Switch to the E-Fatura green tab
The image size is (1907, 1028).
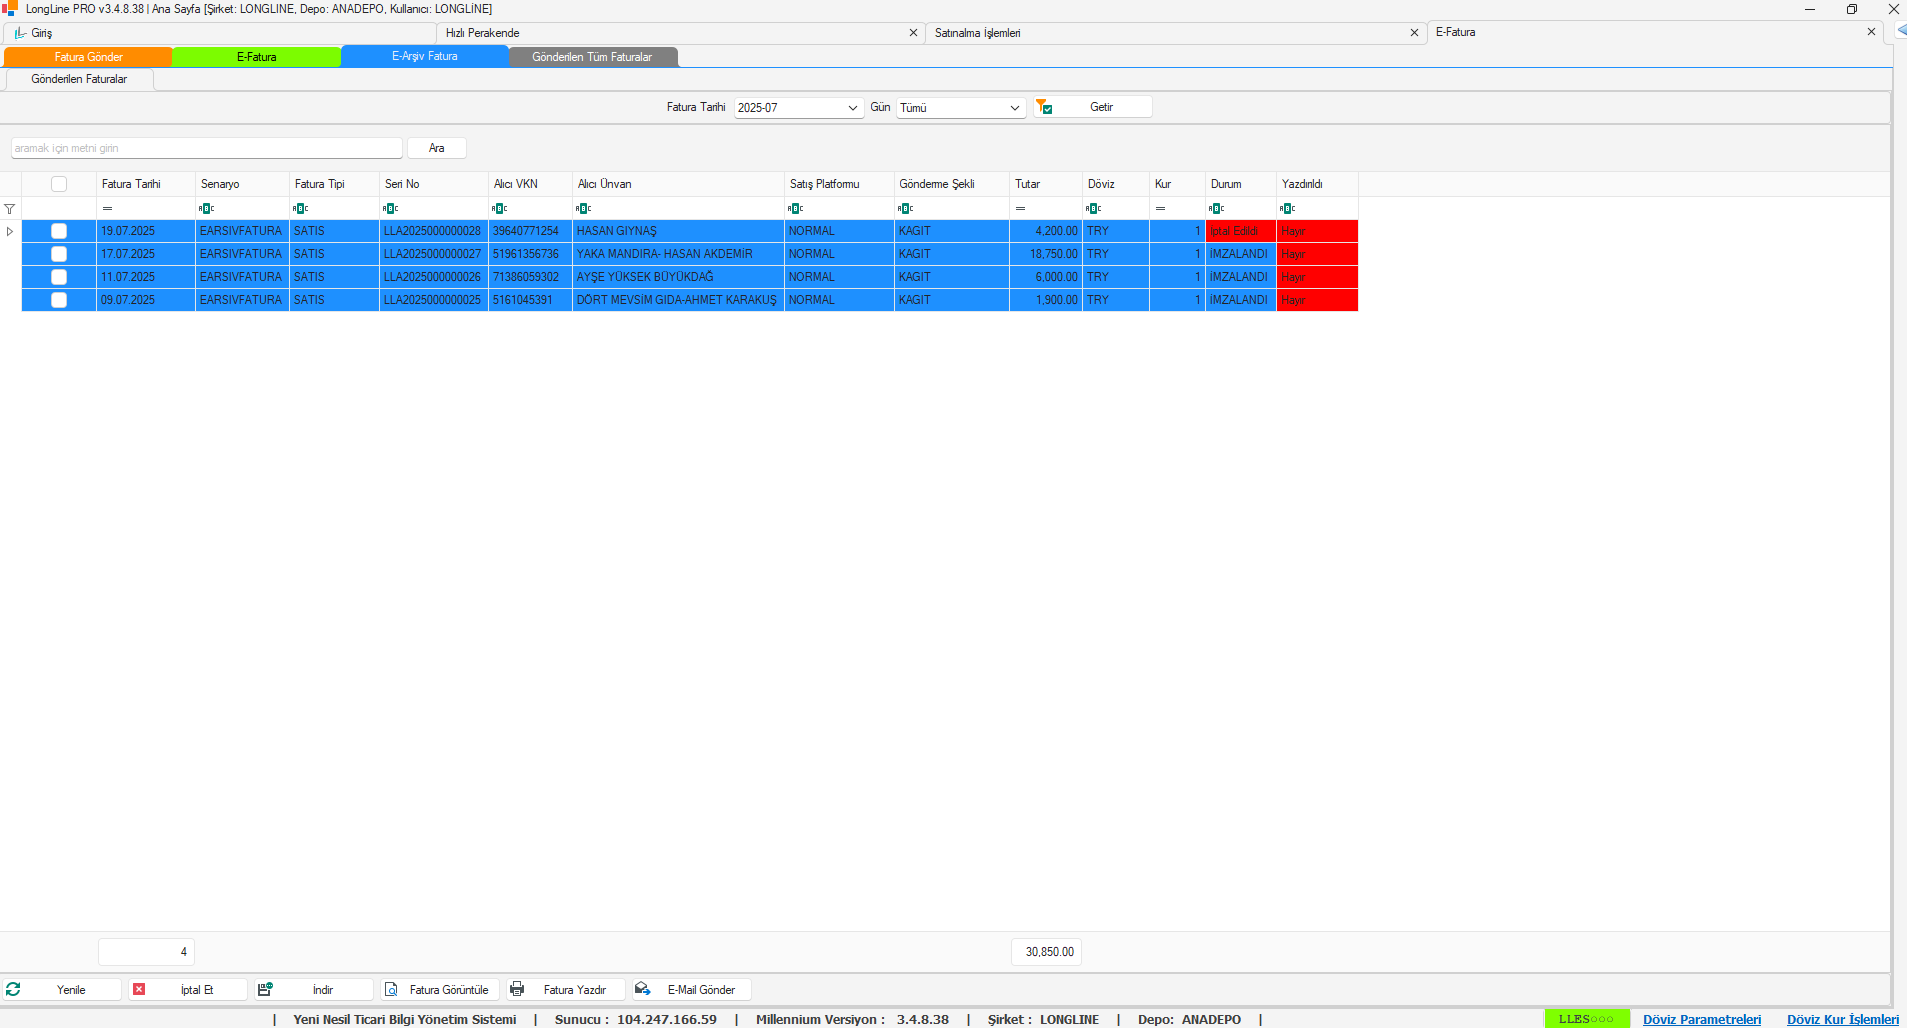pyautogui.click(x=256, y=57)
